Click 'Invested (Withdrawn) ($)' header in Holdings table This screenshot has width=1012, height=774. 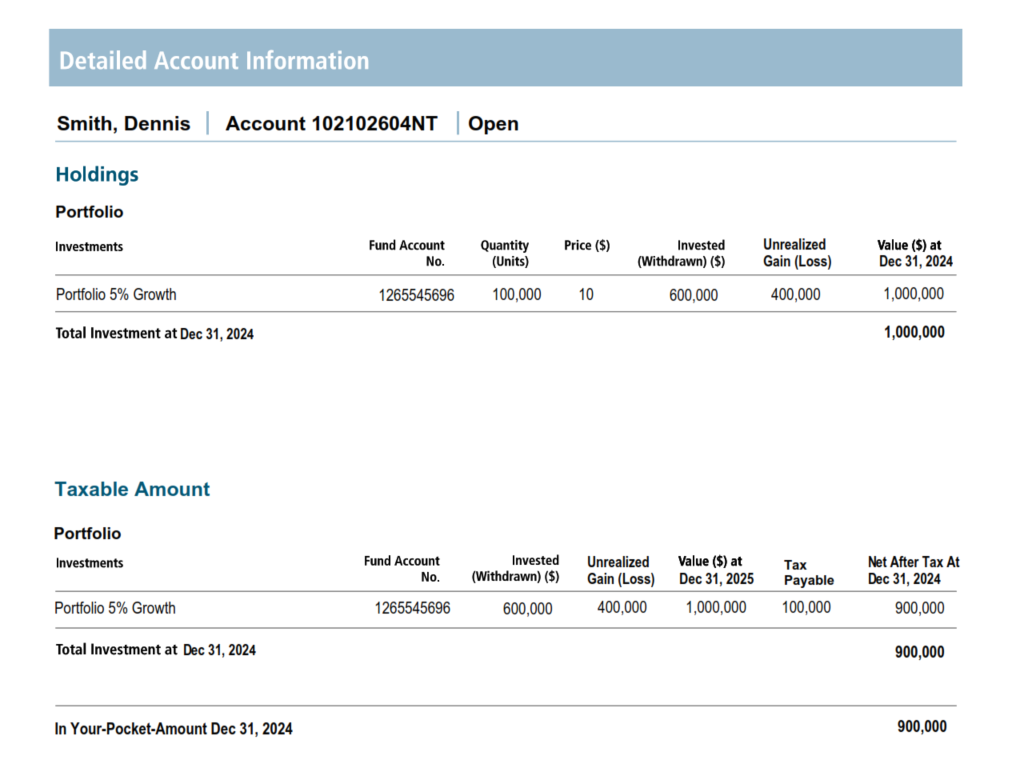(x=681, y=253)
